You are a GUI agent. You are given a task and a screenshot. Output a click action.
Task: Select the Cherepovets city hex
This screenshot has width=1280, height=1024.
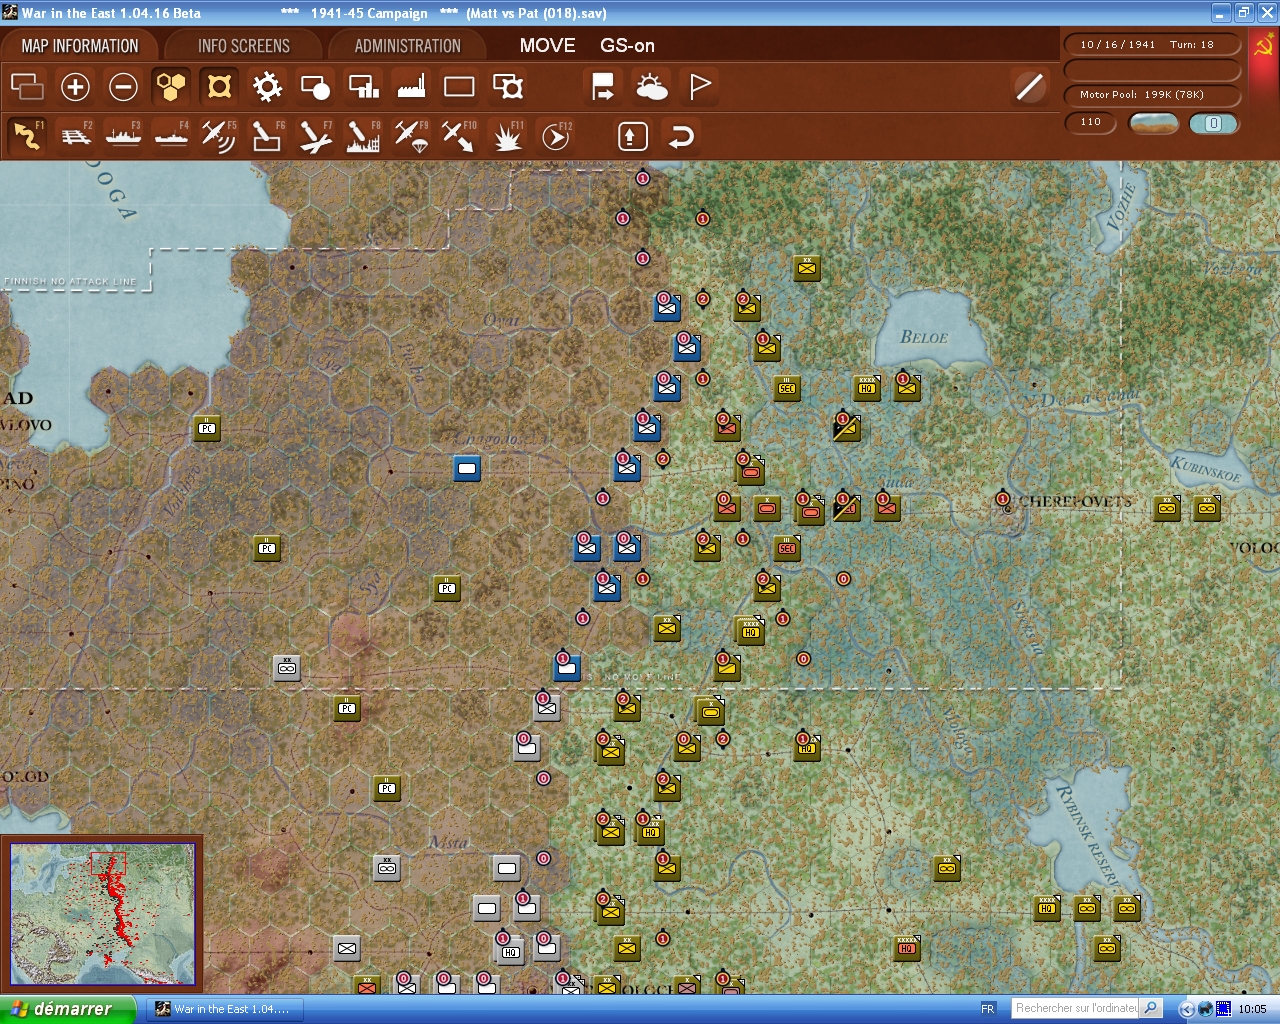tap(1007, 507)
